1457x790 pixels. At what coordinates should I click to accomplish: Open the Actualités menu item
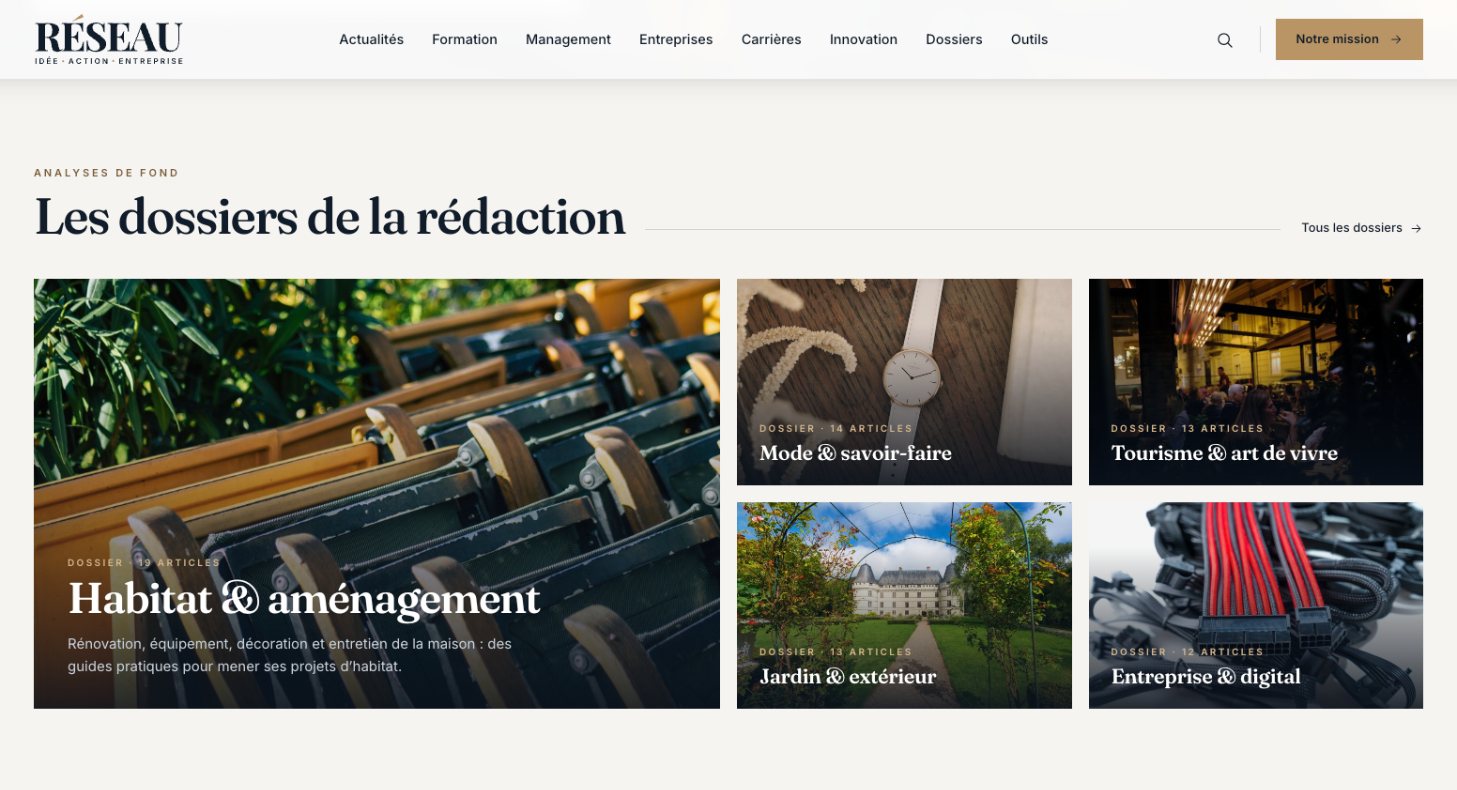click(371, 39)
